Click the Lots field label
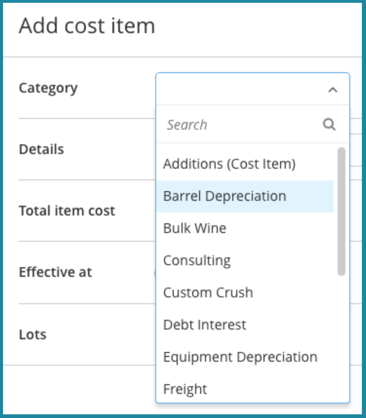Screen dimensions: 366x418 coord(33,334)
